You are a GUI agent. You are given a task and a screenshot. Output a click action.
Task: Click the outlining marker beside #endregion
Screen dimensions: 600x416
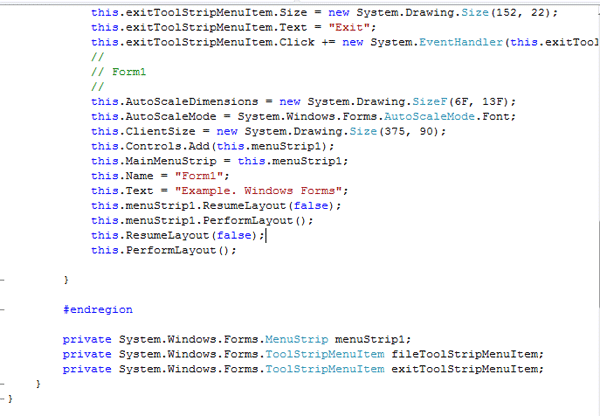[x=5, y=310]
